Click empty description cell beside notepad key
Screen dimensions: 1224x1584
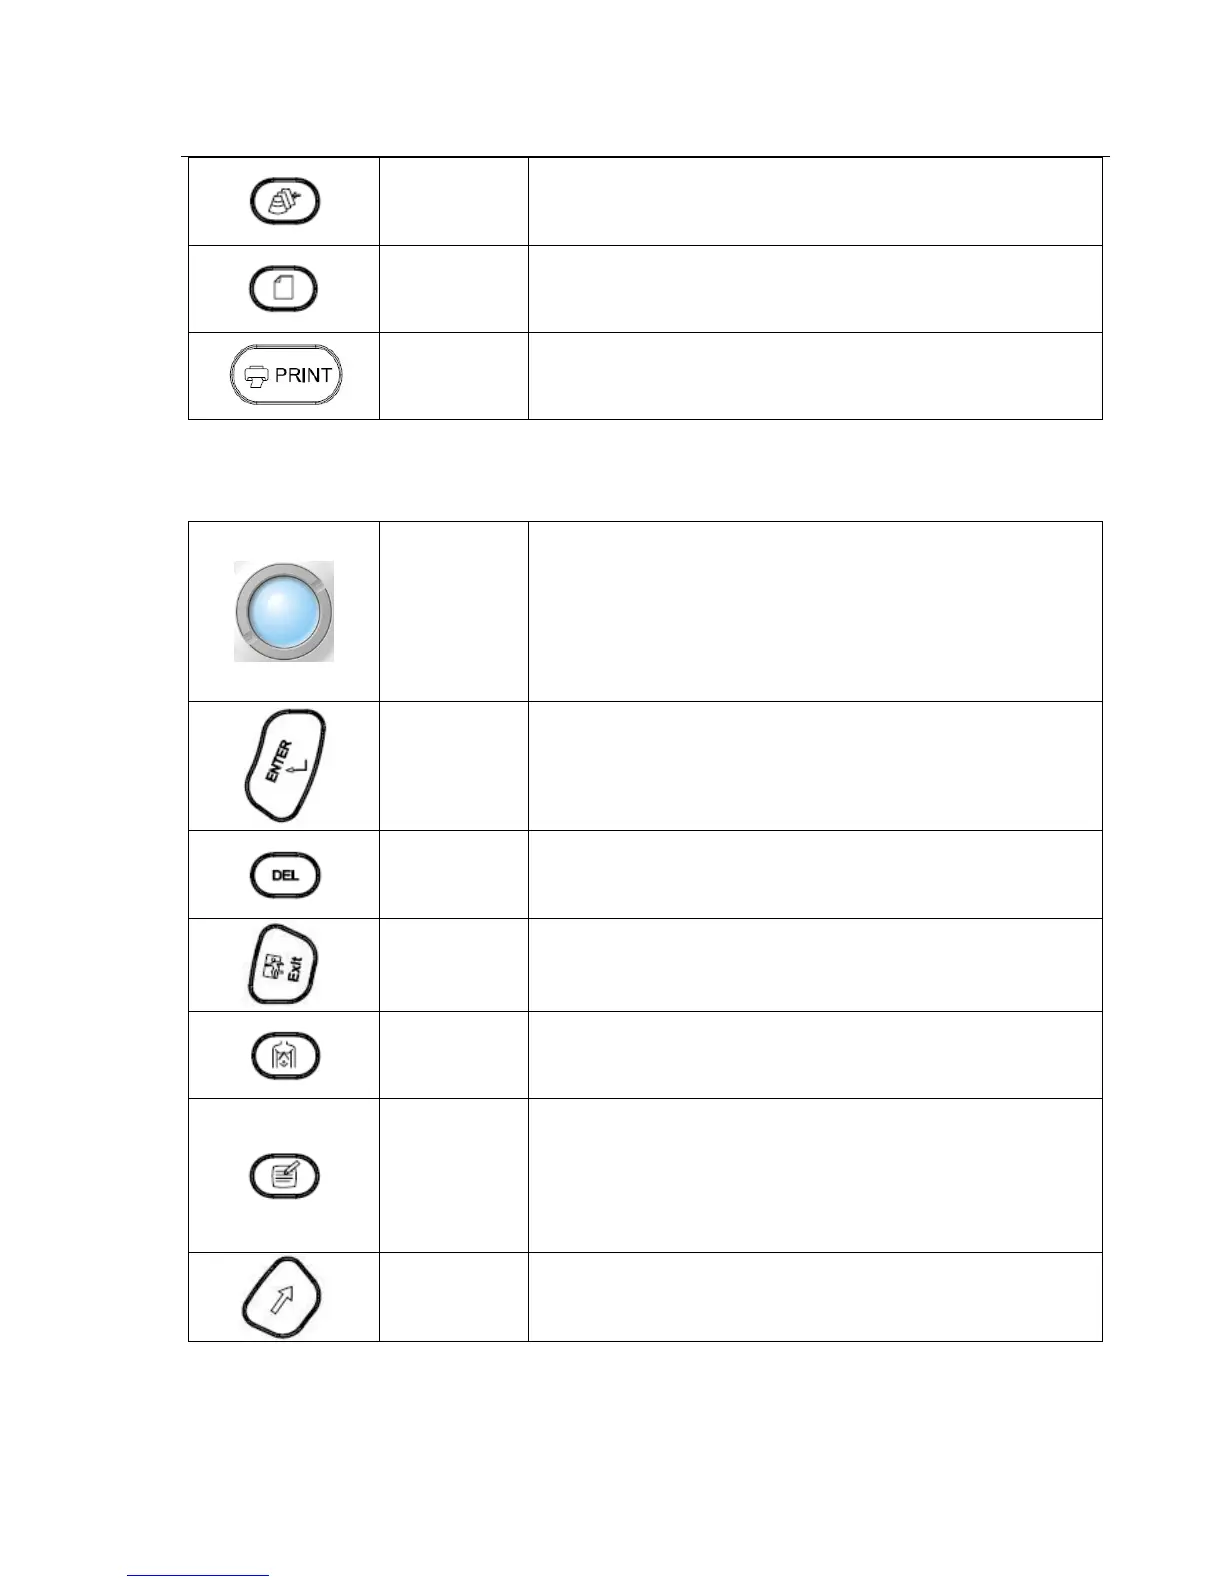(x=814, y=1176)
